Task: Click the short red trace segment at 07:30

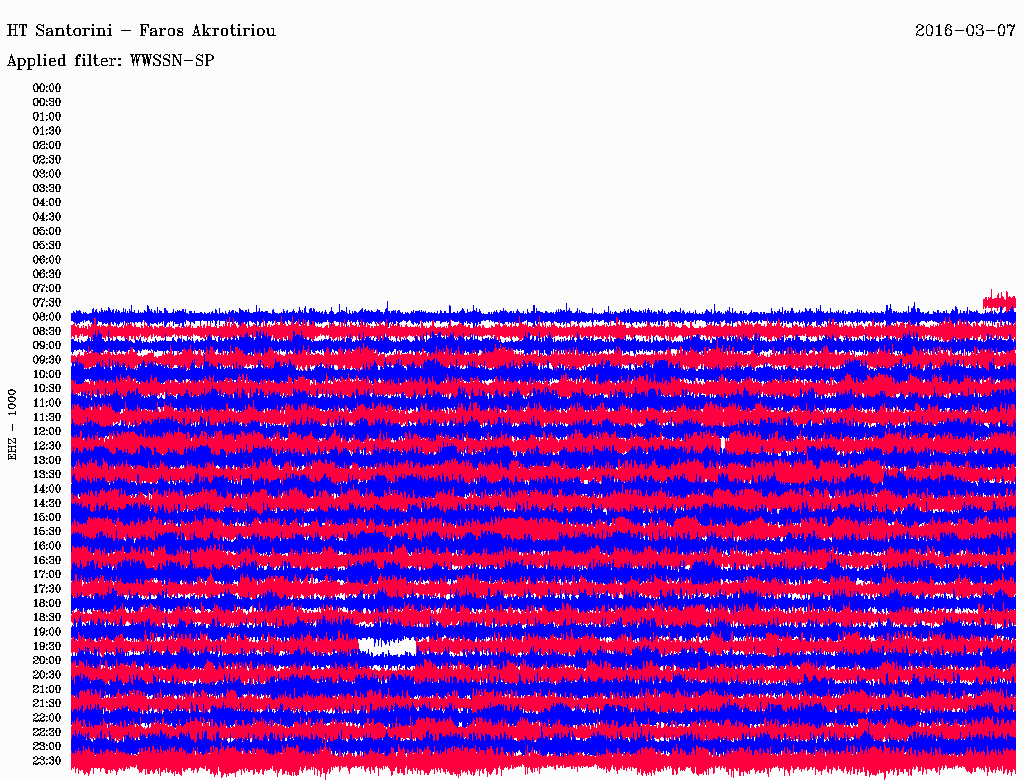Action: click(x=1000, y=301)
